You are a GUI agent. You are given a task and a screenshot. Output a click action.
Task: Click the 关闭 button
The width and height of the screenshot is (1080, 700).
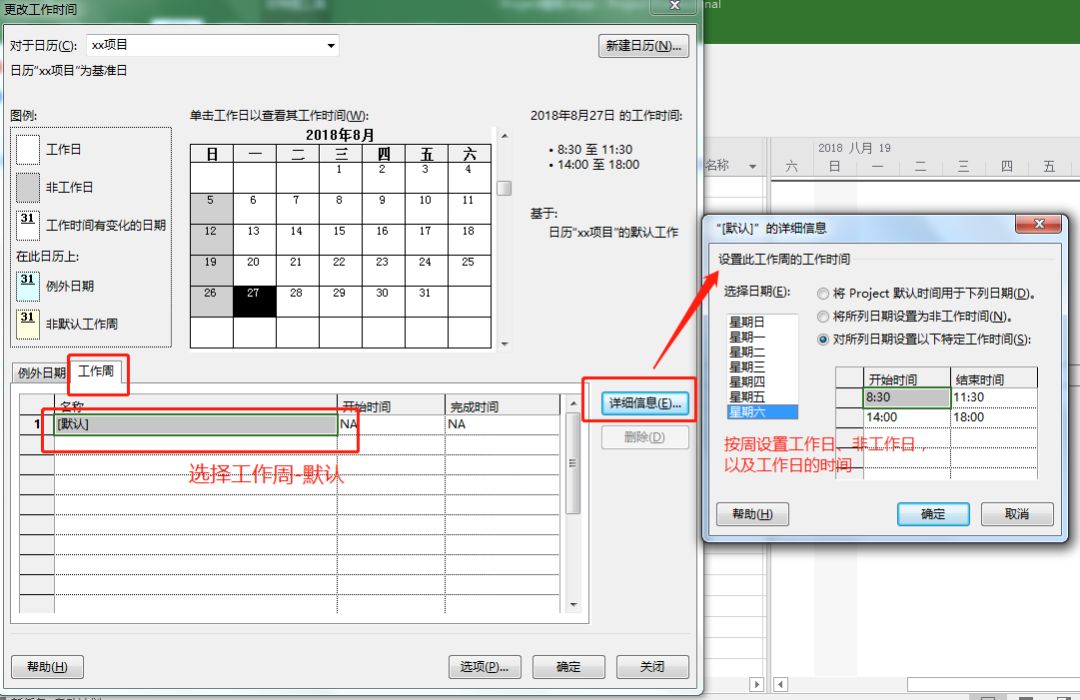[x=652, y=666]
